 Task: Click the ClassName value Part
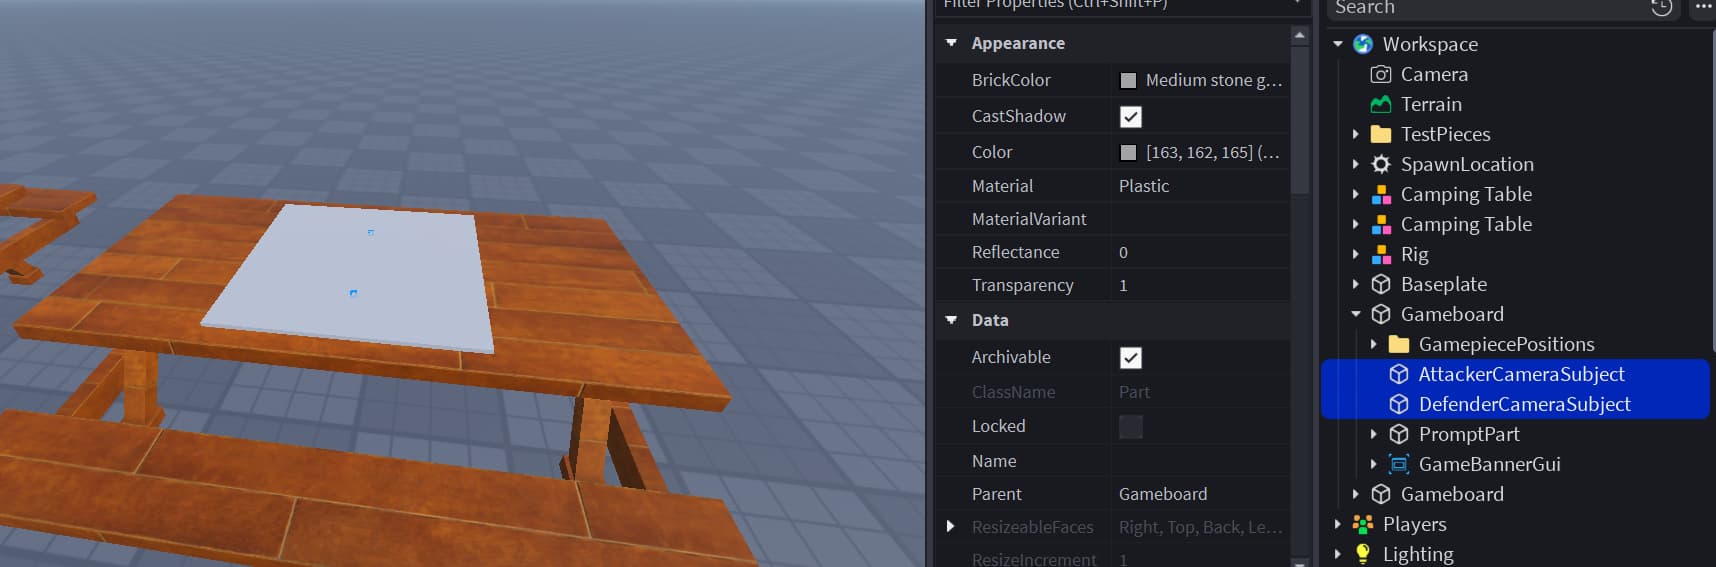(x=1134, y=392)
